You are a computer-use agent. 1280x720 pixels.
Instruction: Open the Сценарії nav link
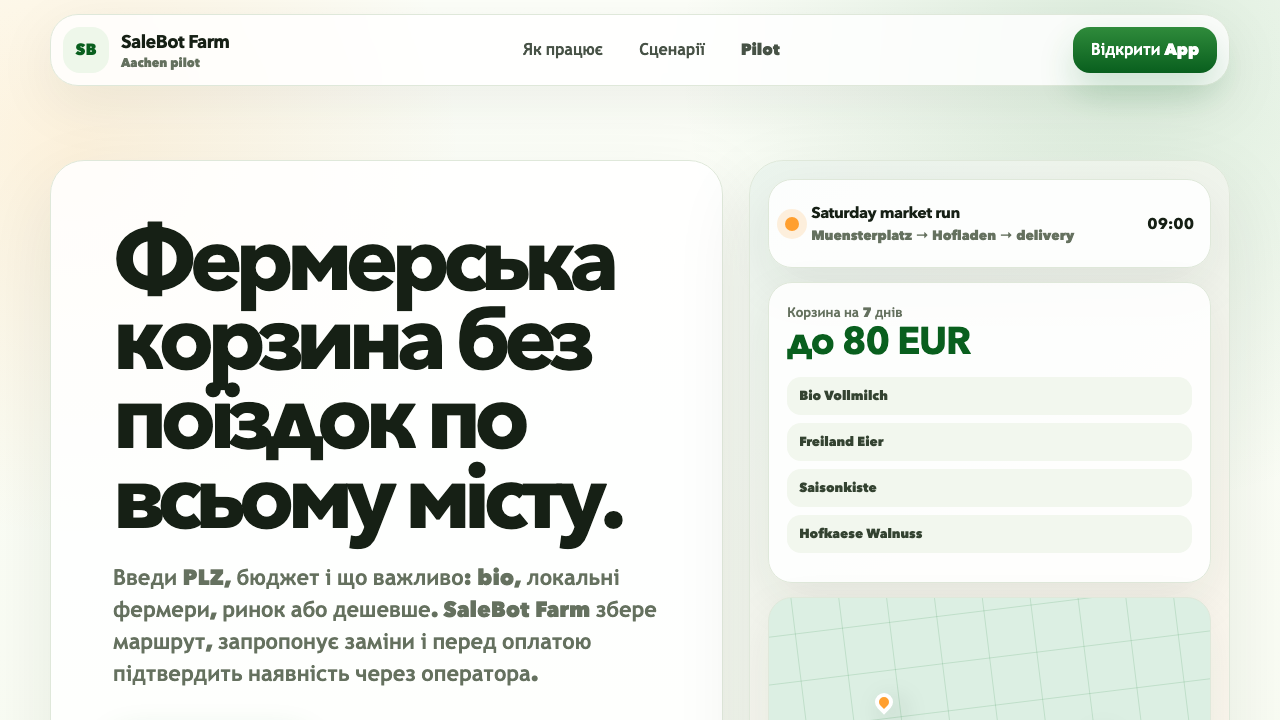(672, 50)
